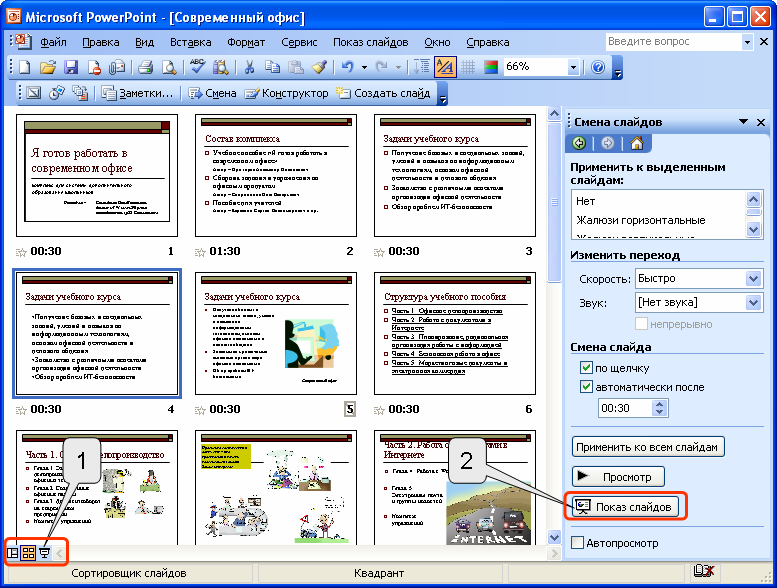Open the Правка menu
777x588 pixels.
[x=101, y=42]
